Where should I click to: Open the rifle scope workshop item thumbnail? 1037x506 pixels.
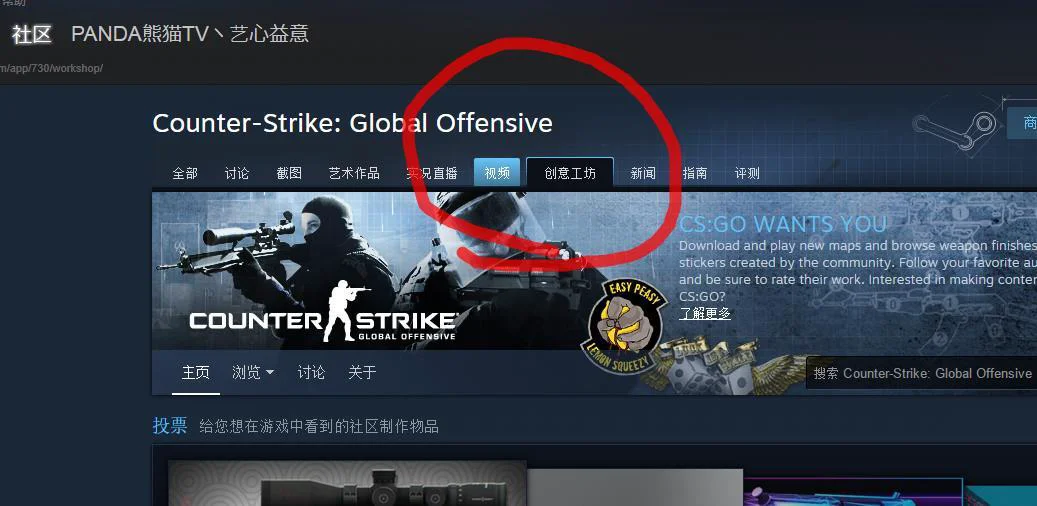pyautogui.click(x=347, y=484)
